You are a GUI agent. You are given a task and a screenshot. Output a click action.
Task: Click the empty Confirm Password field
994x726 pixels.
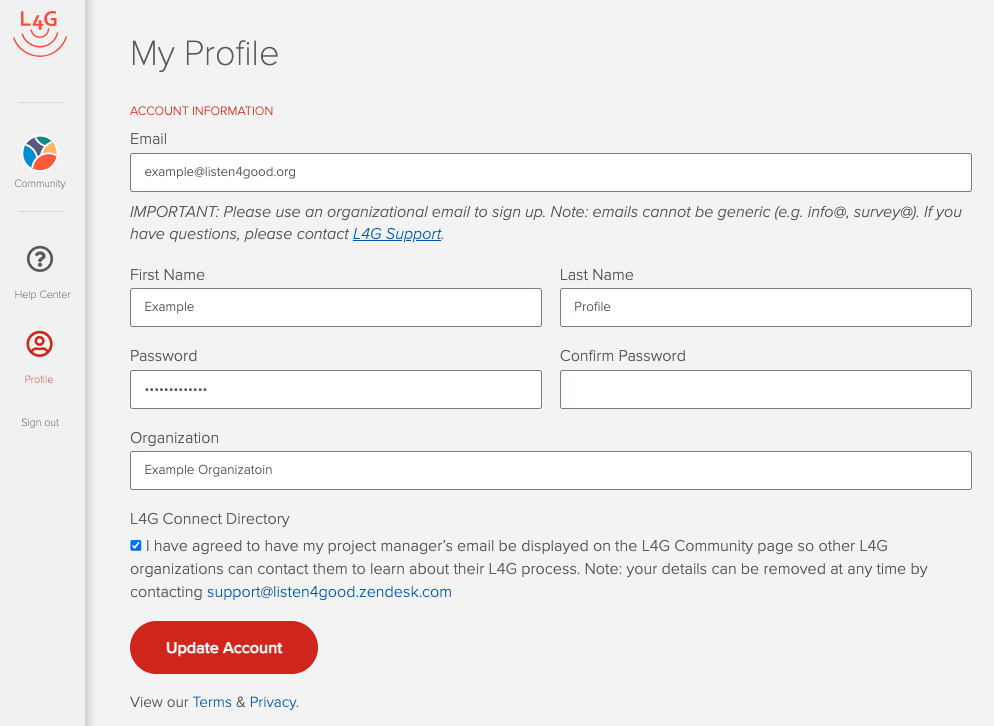[765, 389]
